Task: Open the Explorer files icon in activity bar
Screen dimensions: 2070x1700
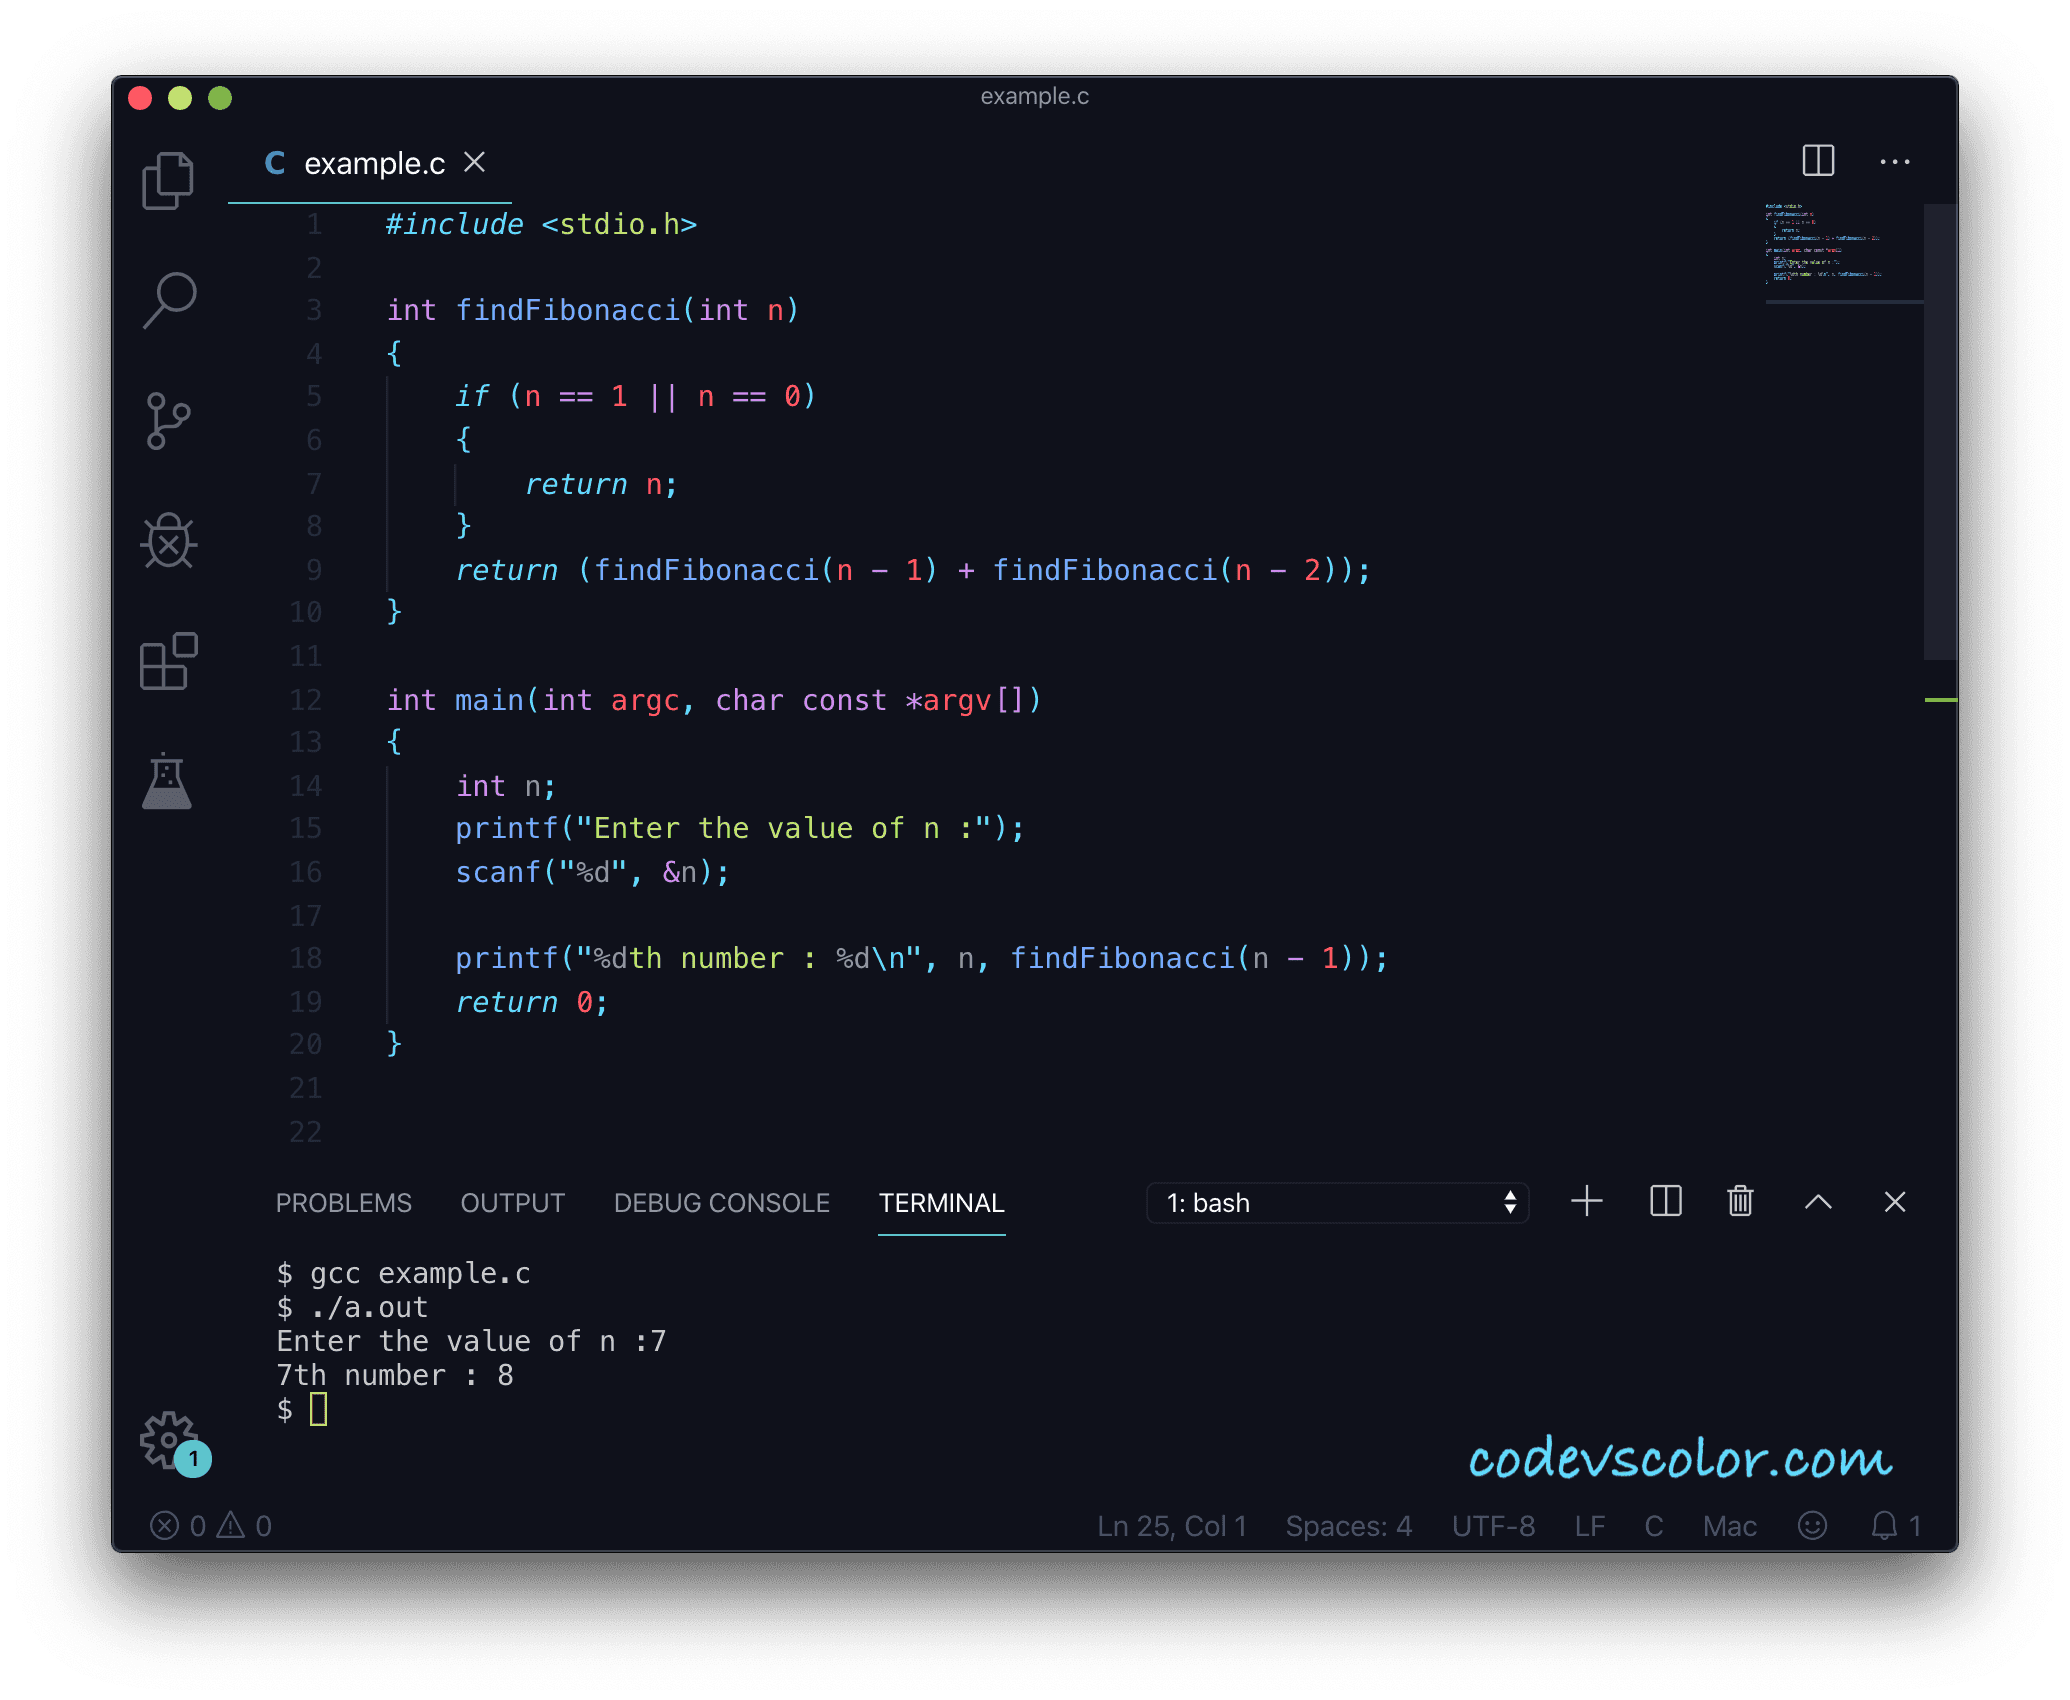Action: pos(168,181)
